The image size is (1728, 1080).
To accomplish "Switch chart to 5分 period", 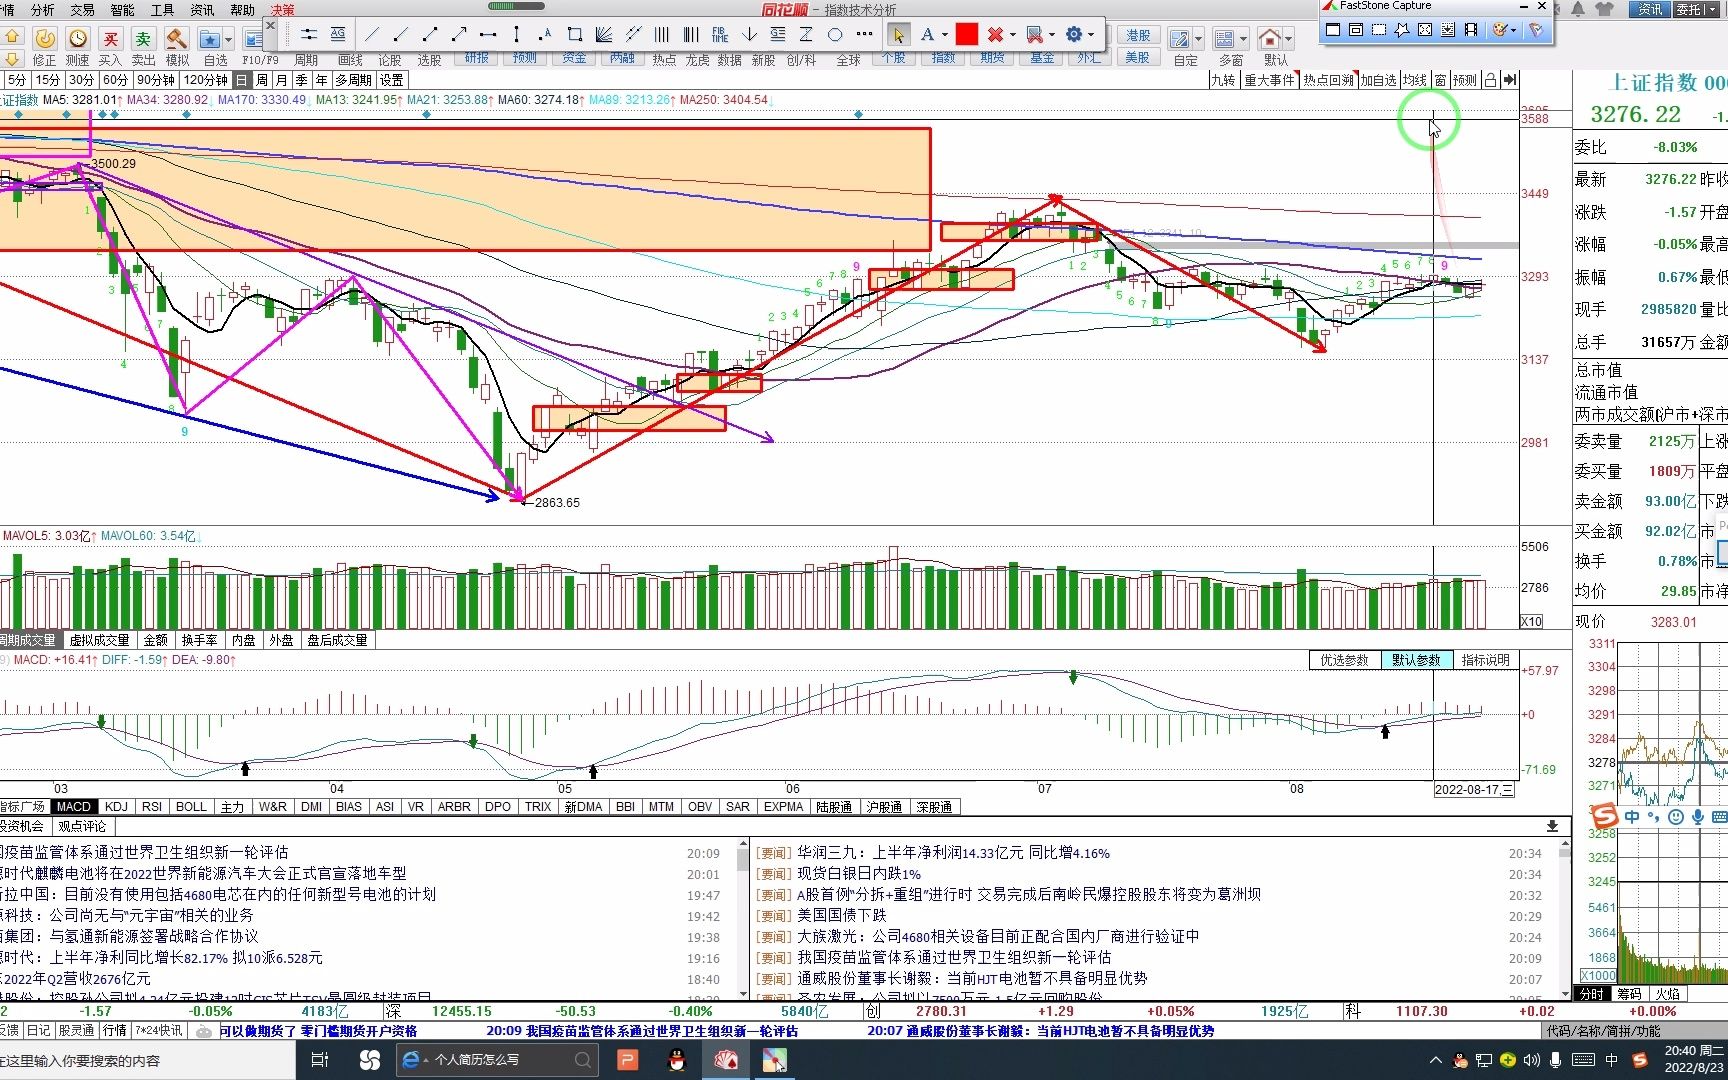I will [x=17, y=80].
